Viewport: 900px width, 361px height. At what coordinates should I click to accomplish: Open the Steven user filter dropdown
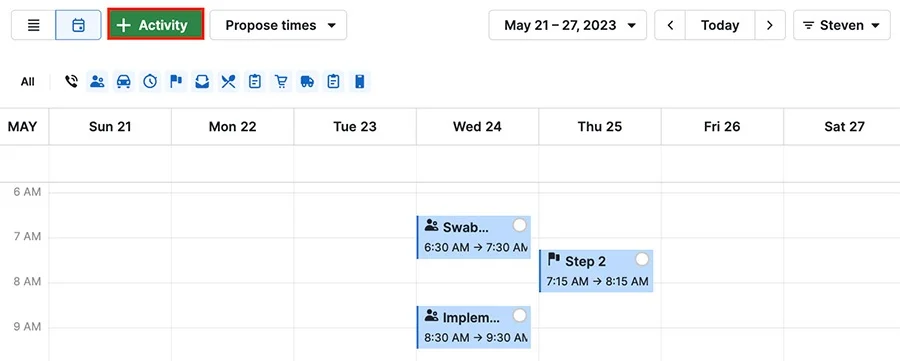coord(842,25)
